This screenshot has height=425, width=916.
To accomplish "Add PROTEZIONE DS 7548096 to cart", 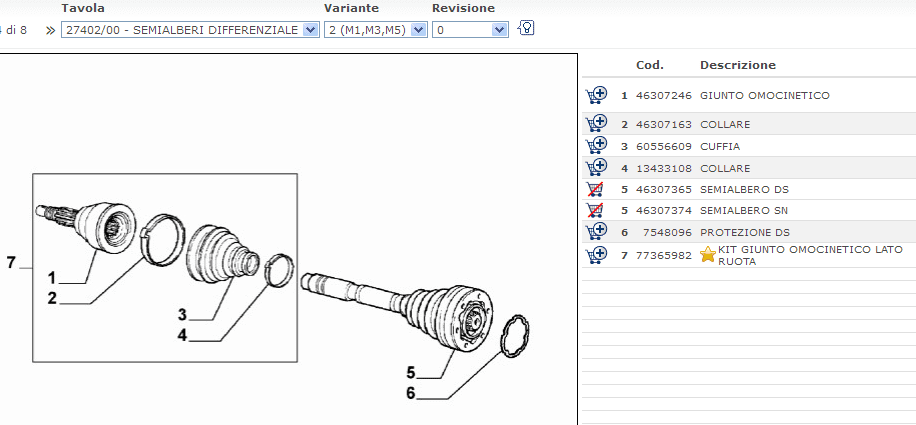I will coord(596,232).
